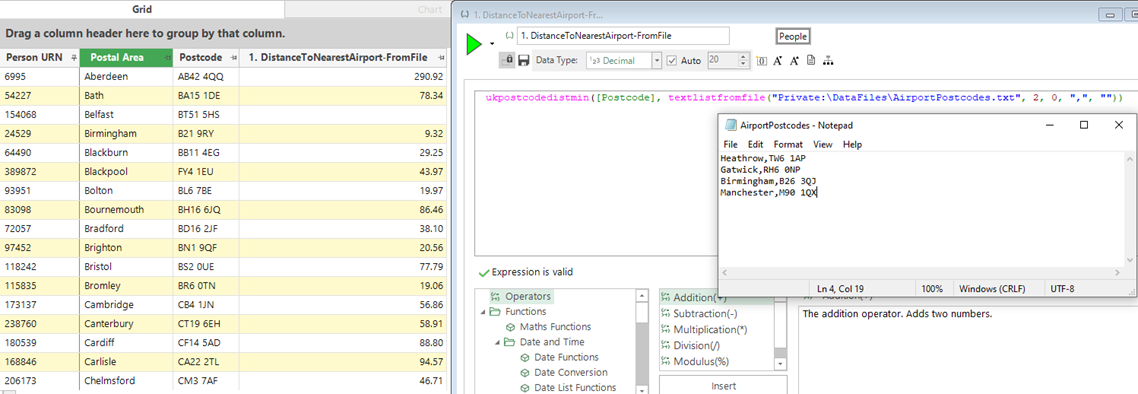
Task: Select the Grid tab
Action: (x=142, y=9)
